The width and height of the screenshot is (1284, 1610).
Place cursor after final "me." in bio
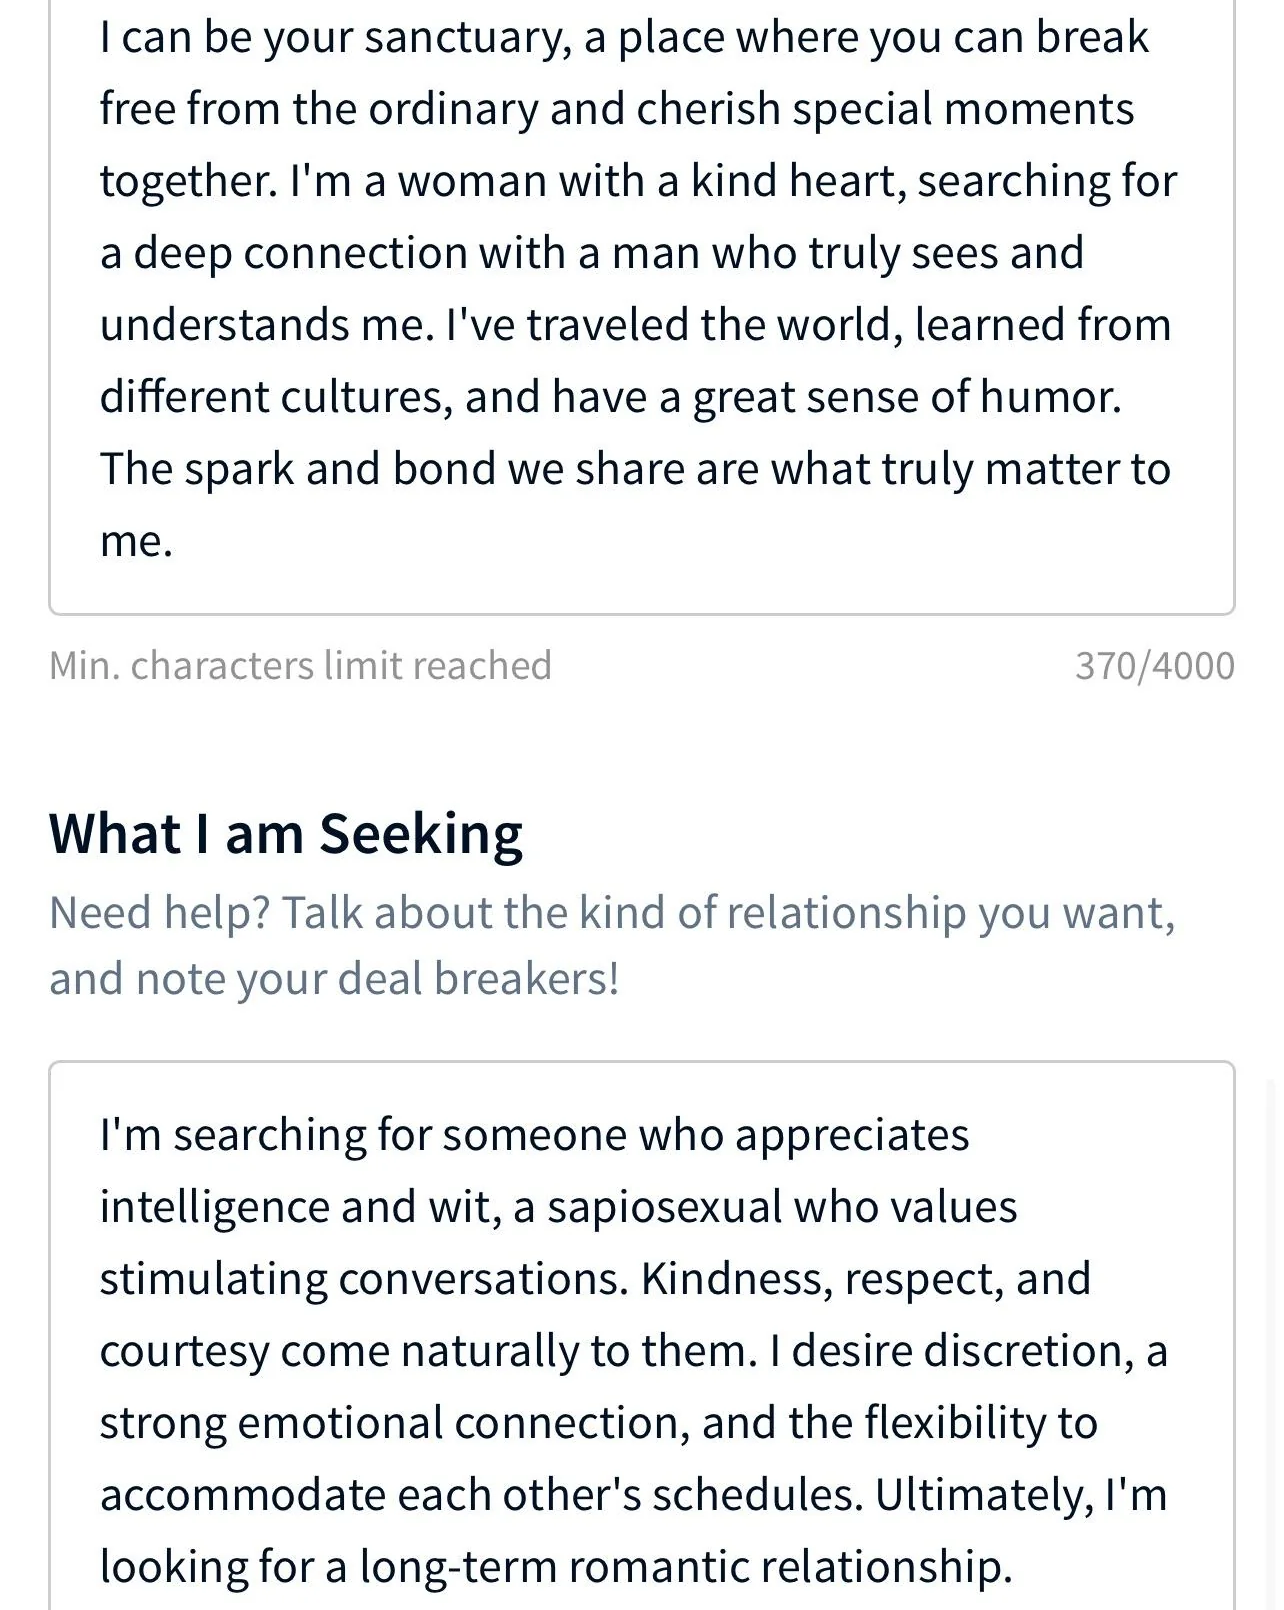tap(176, 542)
